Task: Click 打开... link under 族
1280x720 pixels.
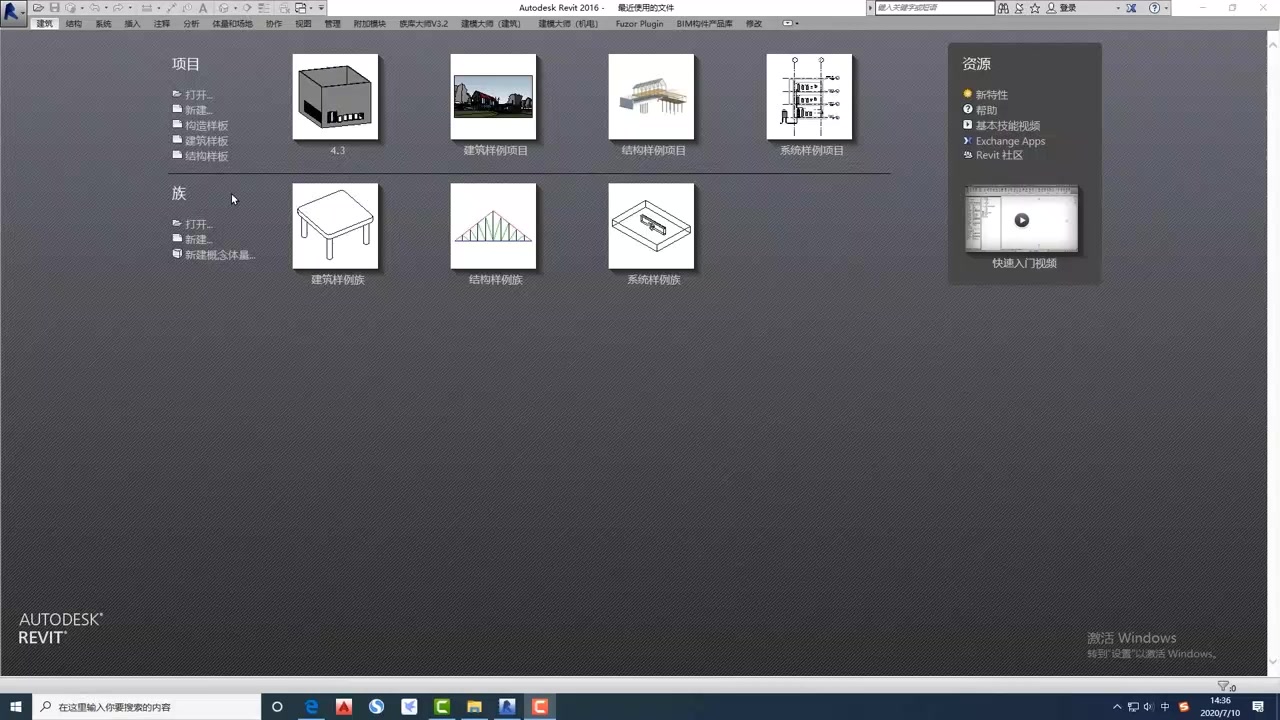Action: click(199, 224)
